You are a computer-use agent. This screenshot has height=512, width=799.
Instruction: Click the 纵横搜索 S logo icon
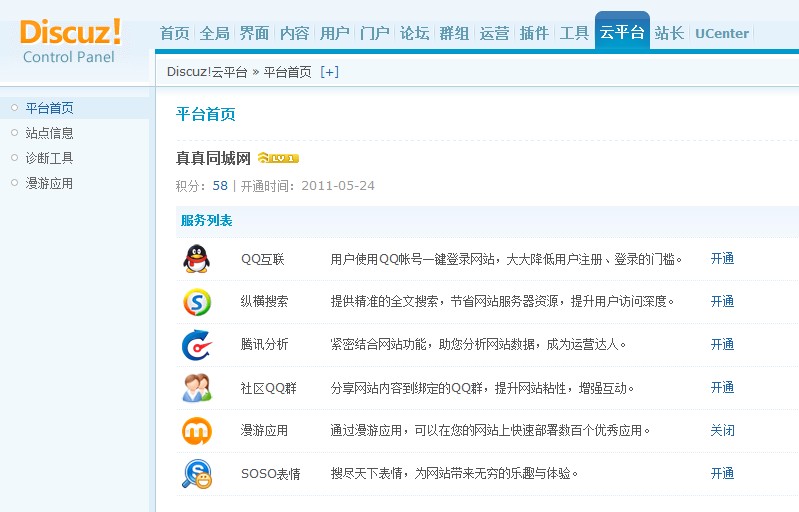click(x=197, y=302)
